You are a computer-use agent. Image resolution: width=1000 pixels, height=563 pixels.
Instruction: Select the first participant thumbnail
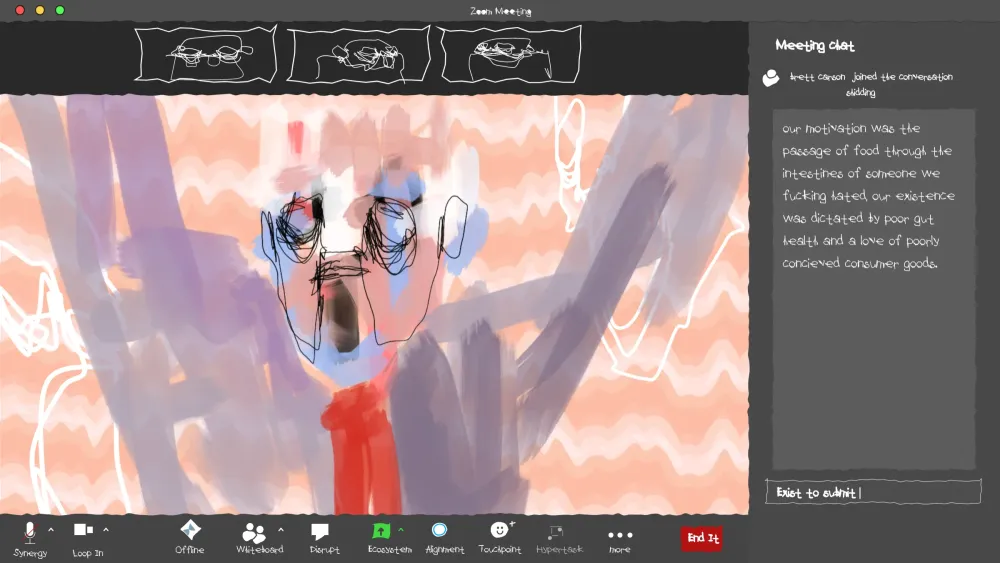tap(205, 54)
